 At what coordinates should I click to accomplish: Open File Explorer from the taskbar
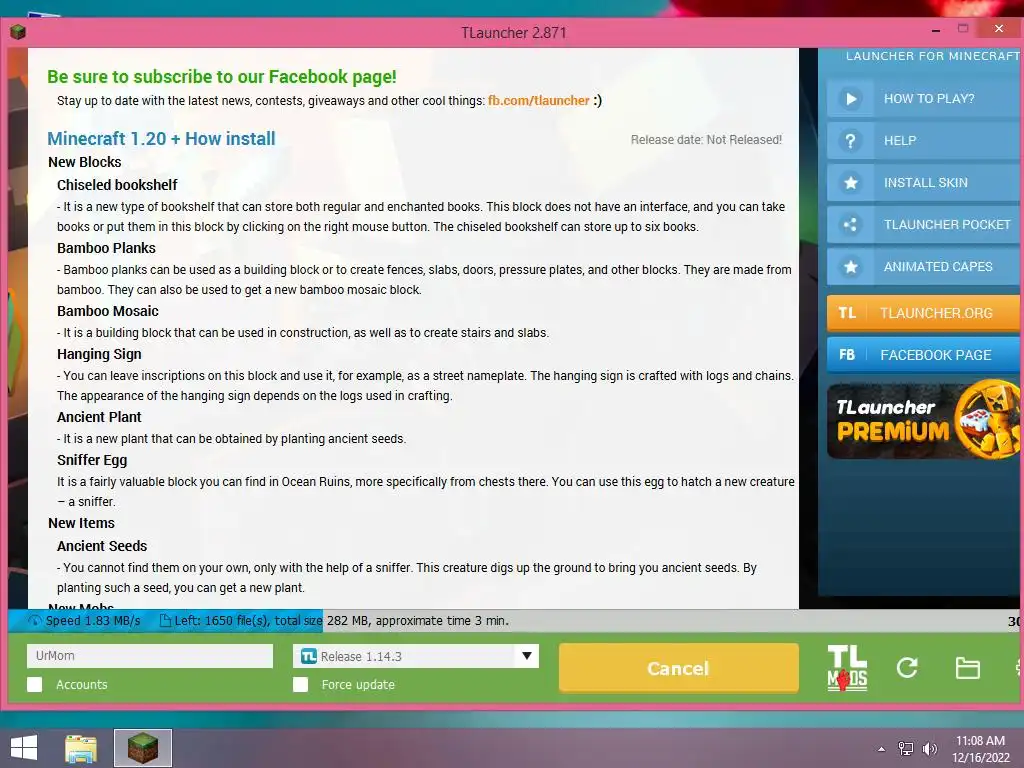81,748
